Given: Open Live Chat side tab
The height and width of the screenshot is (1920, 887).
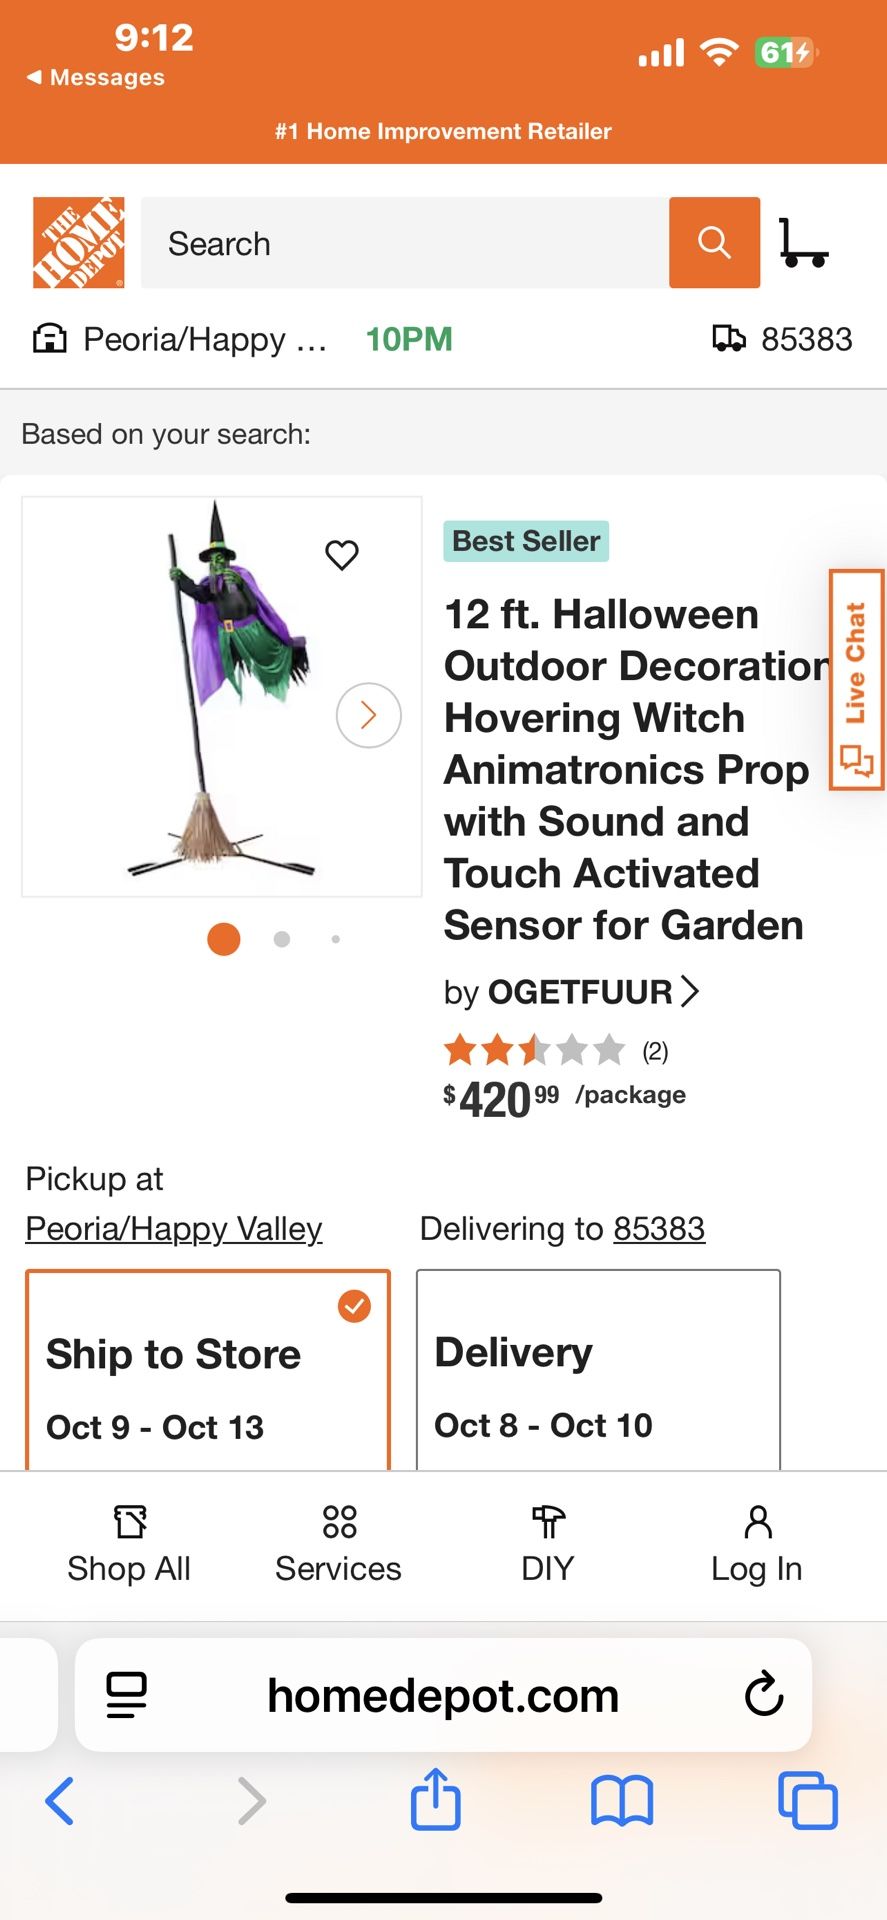Looking at the screenshot, I should [x=856, y=680].
